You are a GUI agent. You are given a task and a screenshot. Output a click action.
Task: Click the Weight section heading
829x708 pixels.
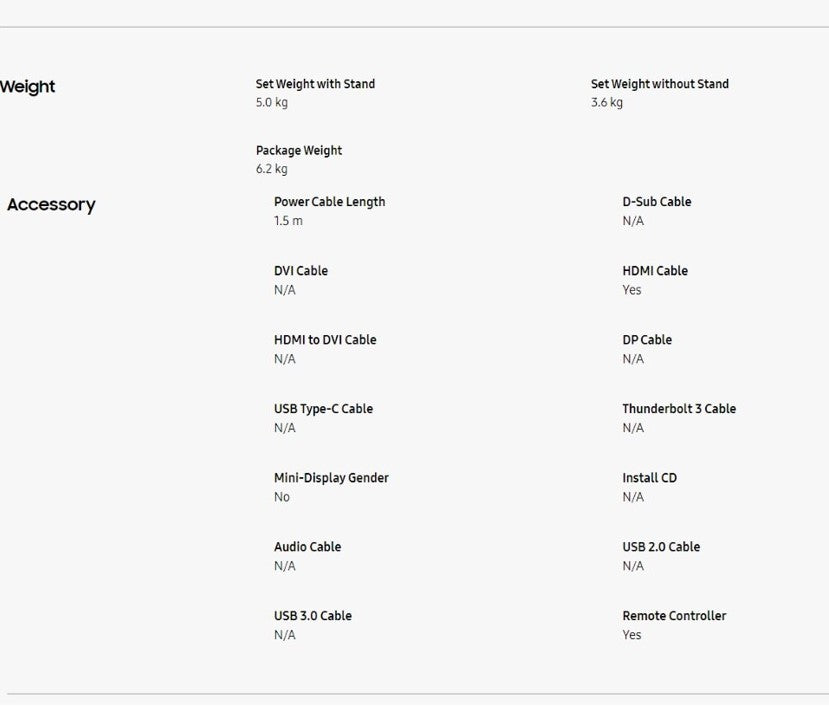pyautogui.click(x=28, y=87)
